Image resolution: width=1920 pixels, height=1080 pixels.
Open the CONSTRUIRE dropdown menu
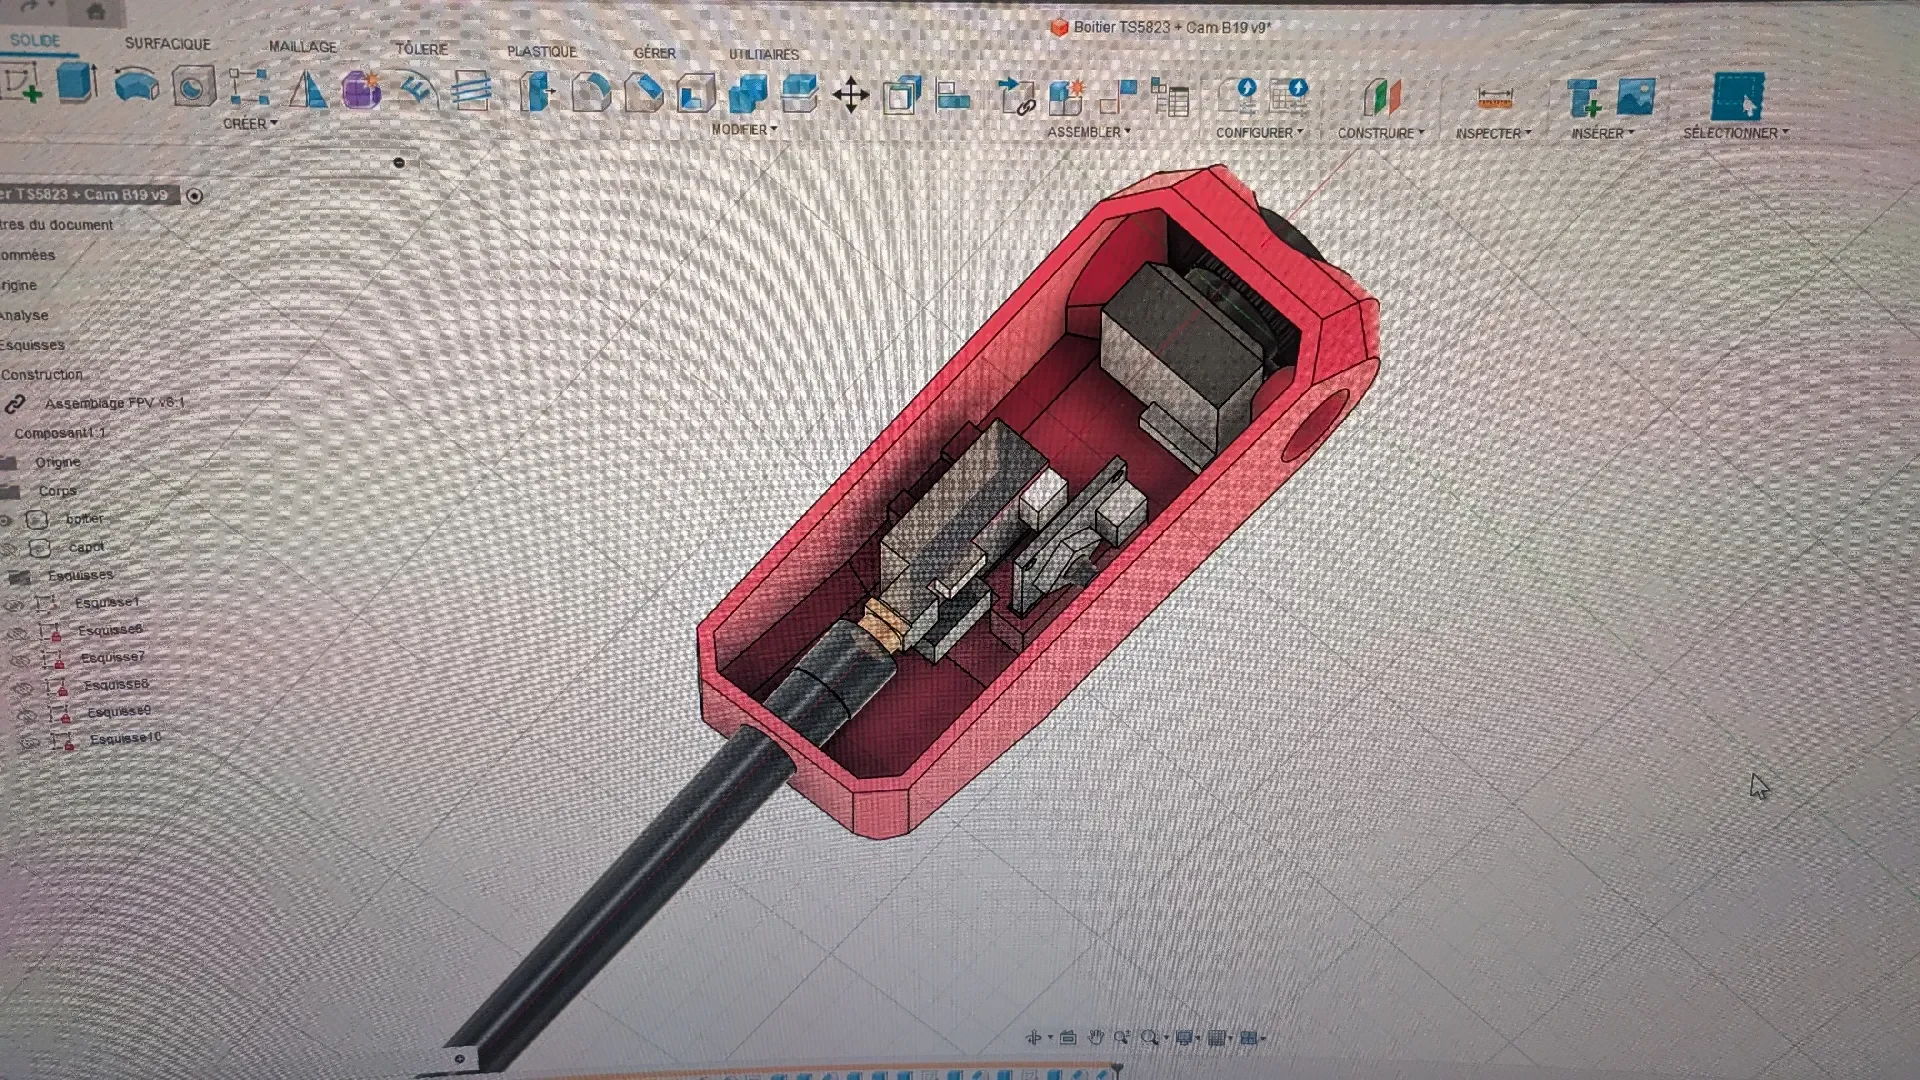(x=1381, y=133)
